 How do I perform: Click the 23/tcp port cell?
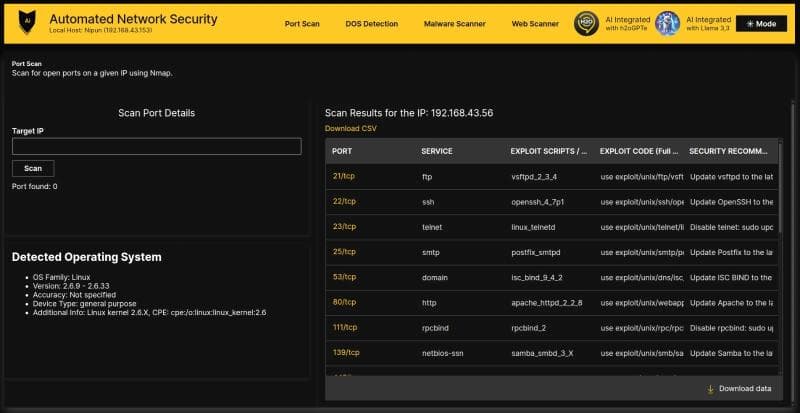coord(344,227)
